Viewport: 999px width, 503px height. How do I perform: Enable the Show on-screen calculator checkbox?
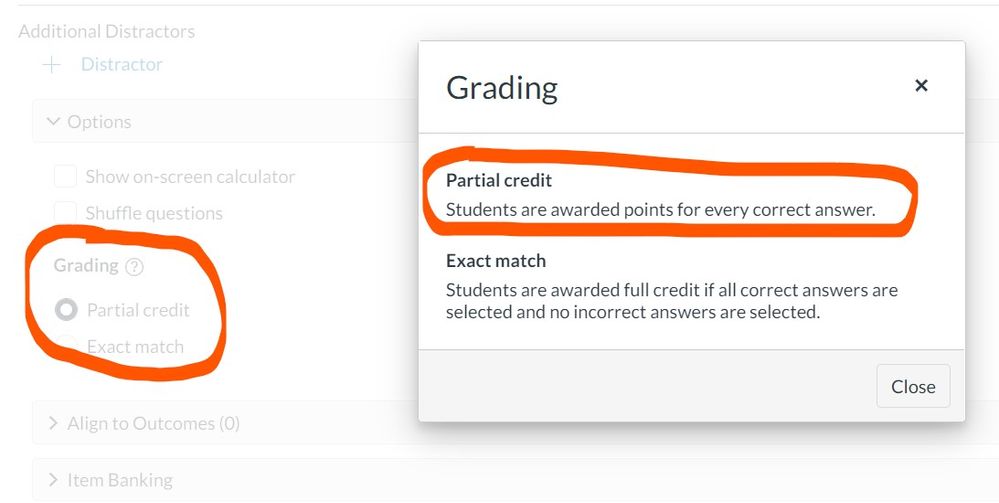point(66,176)
